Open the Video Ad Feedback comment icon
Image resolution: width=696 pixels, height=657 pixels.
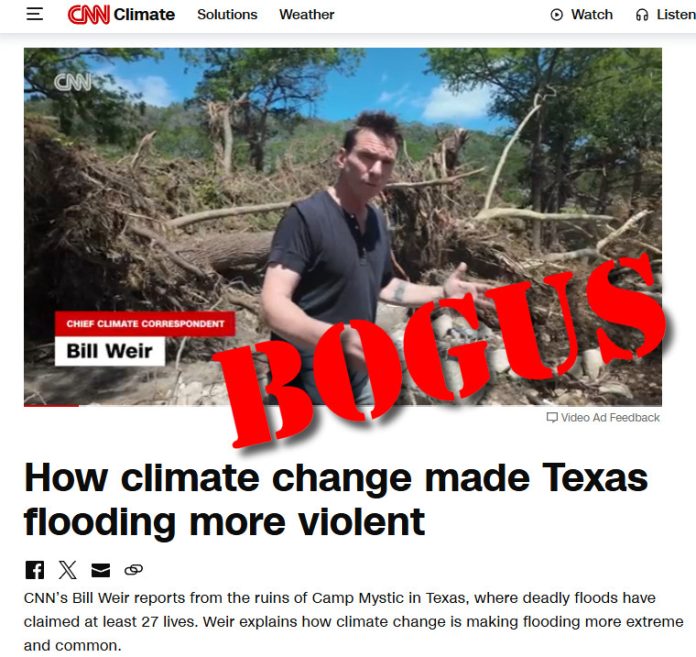(552, 417)
